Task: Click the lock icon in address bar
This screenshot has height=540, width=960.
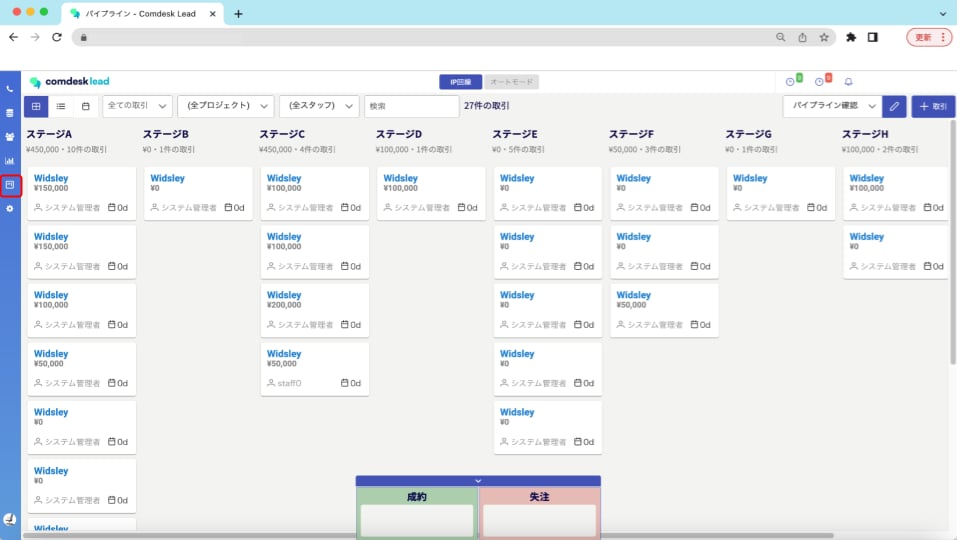Action: click(x=84, y=37)
